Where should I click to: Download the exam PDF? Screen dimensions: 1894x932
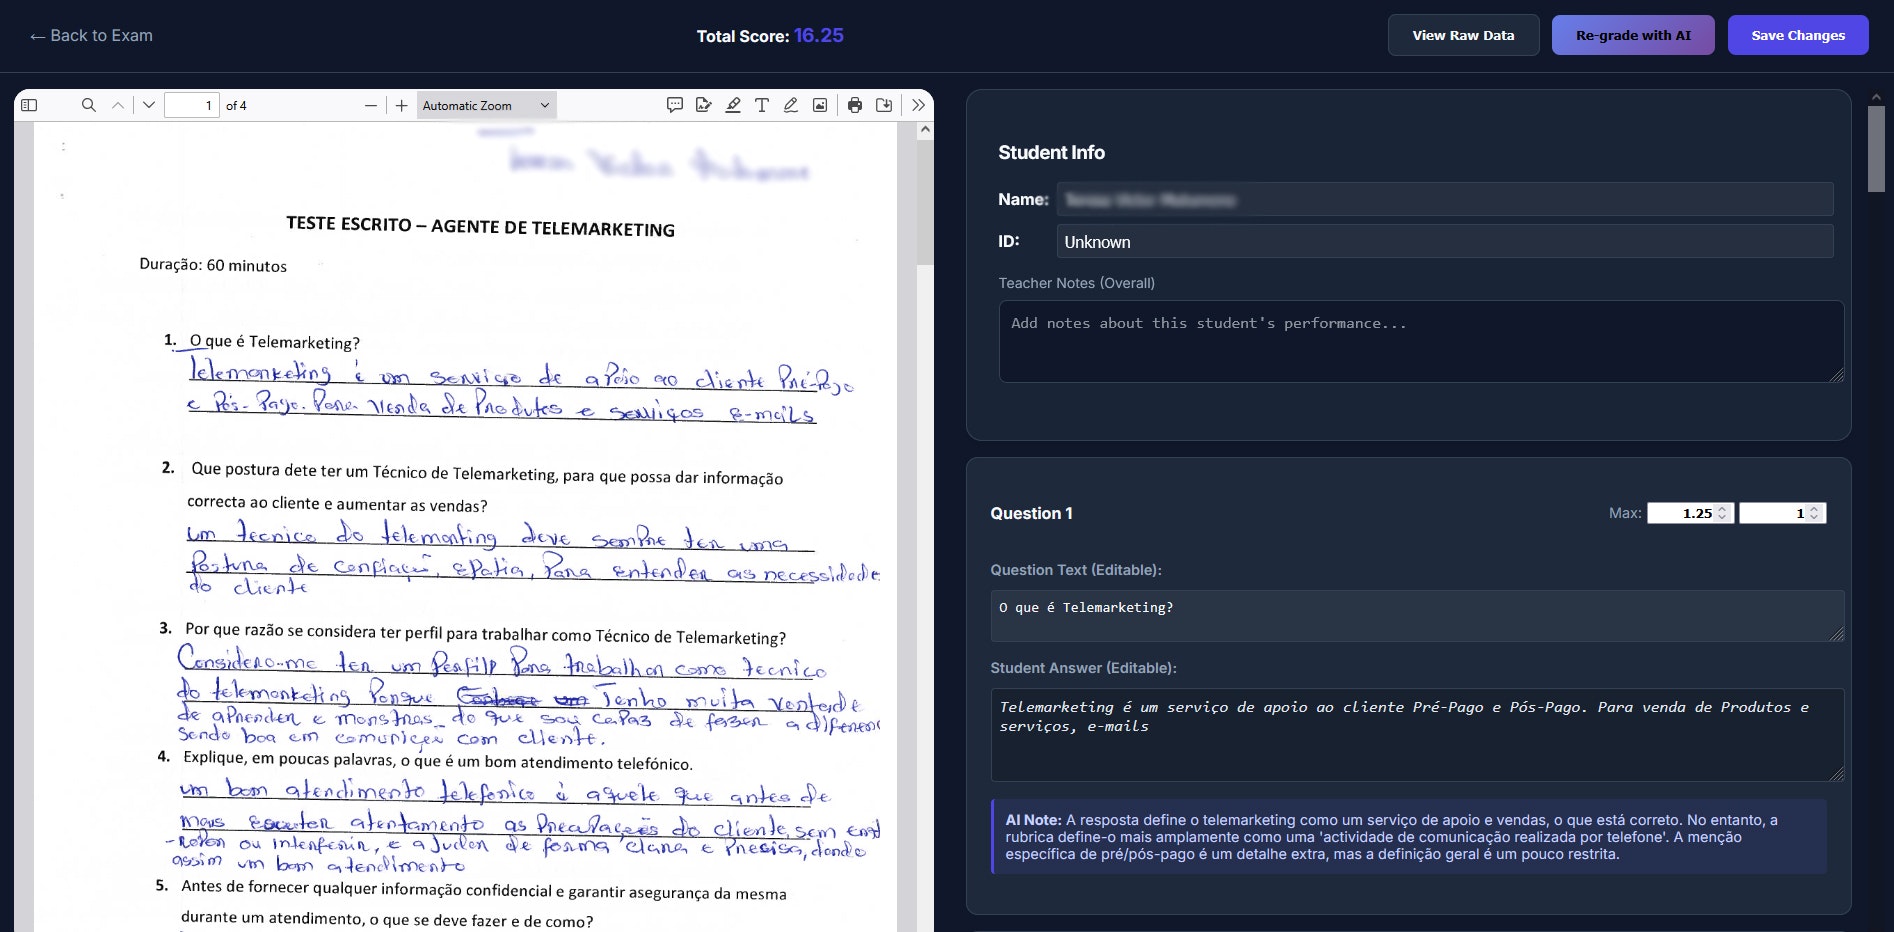(x=884, y=104)
